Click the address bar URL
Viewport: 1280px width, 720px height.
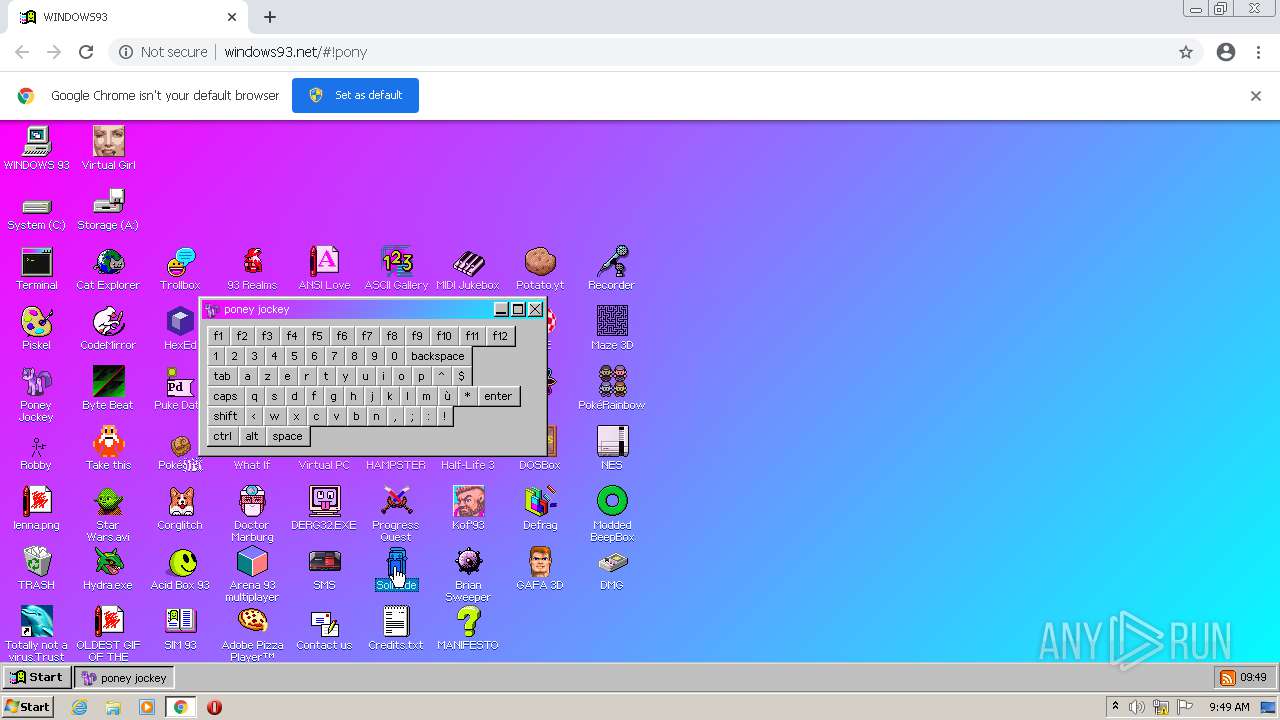coord(295,52)
